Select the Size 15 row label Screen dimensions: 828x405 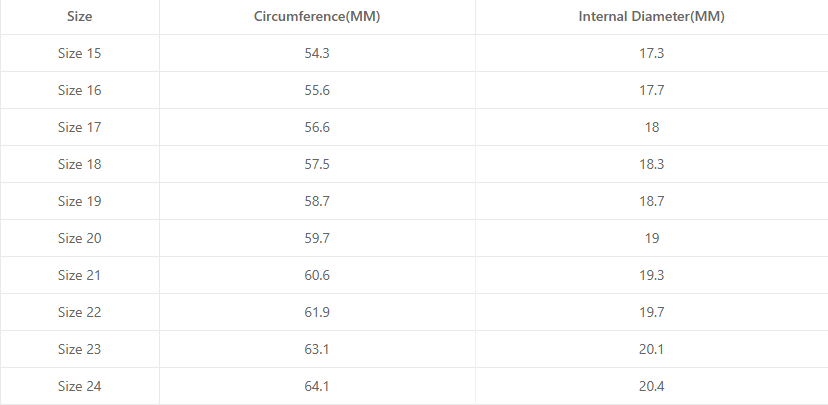tap(79, 53)
